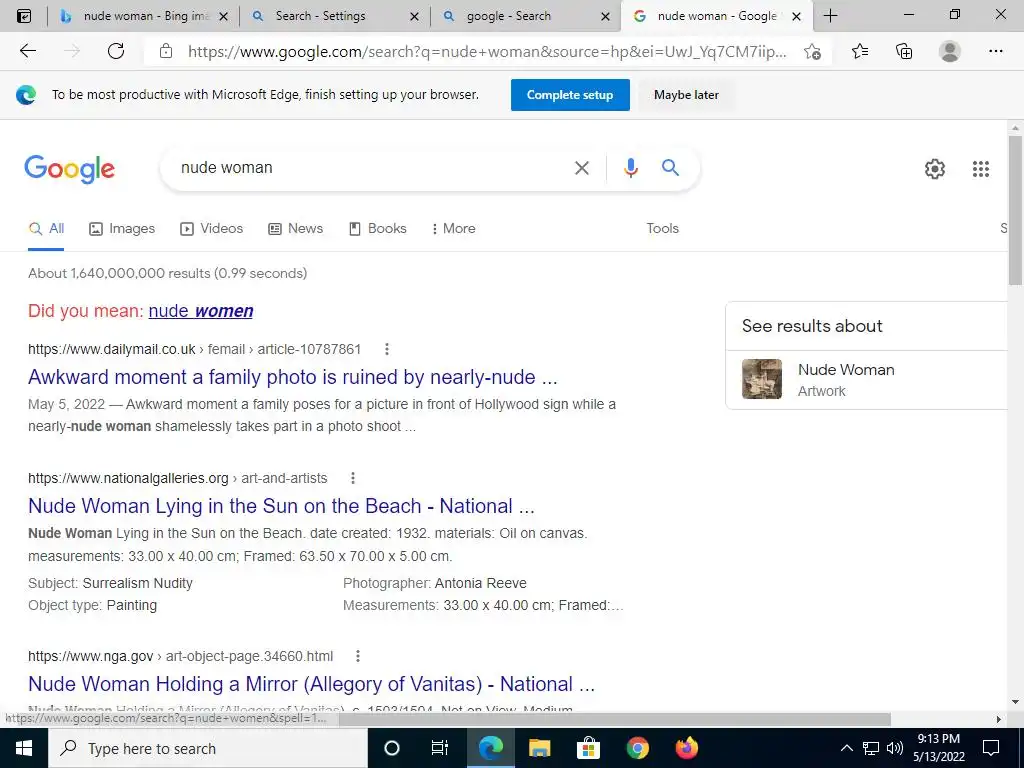The width and height of the screenshot is (1024, 768).
Task: Select the Videos results filter
Action: [x=212, y=229]
